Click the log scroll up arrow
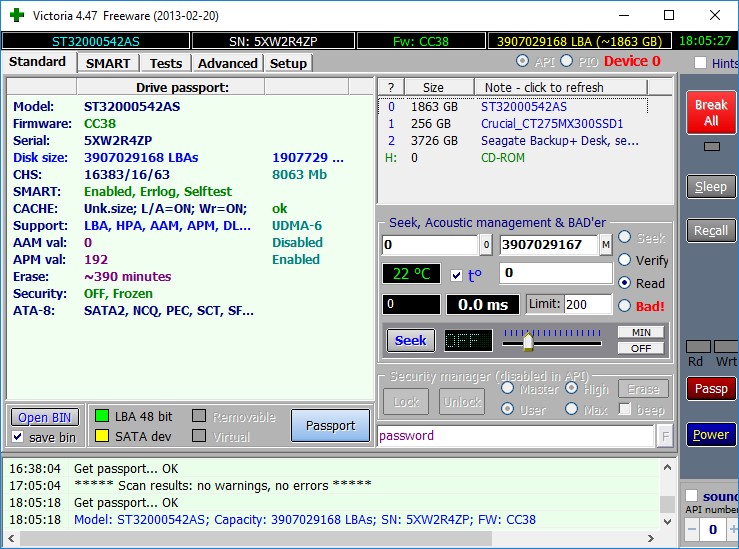739x549 pixels. click(667, 467)
